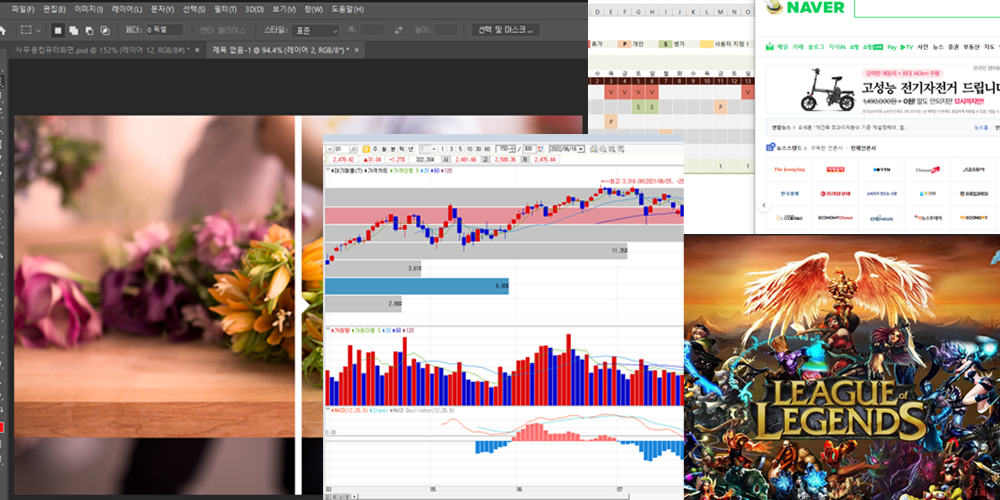
Task: Open the interval number dropdown in the chart toolbar
Action: [434, 149]
